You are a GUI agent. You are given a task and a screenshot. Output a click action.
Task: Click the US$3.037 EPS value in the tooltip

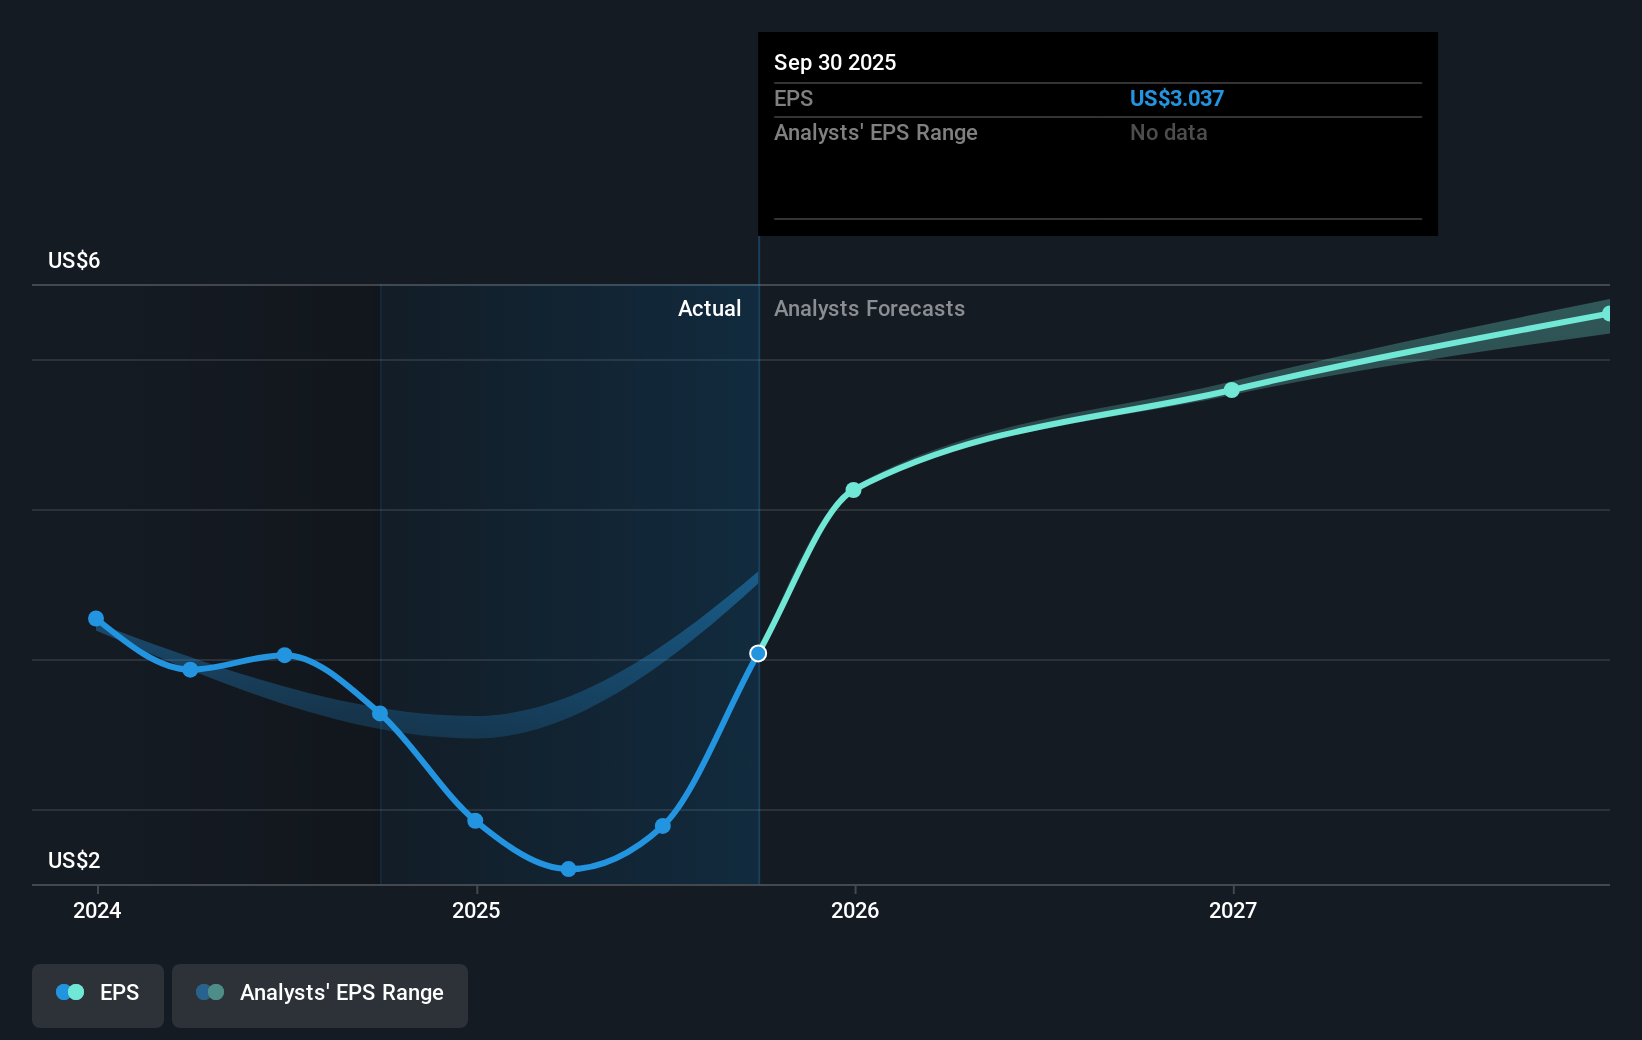pos(1176,98)
